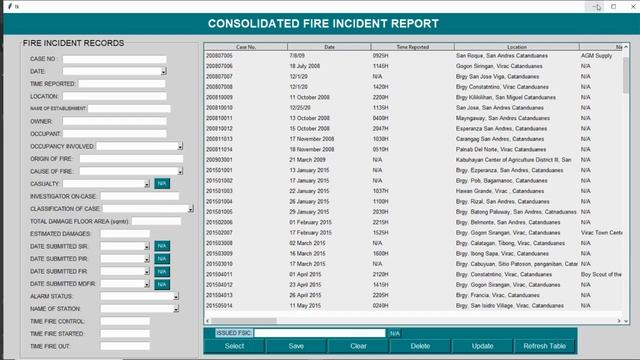This screenshot has width=640, height=360.
Task: Expand the ALARM STATUS dropdown
Action: (176, 297)
